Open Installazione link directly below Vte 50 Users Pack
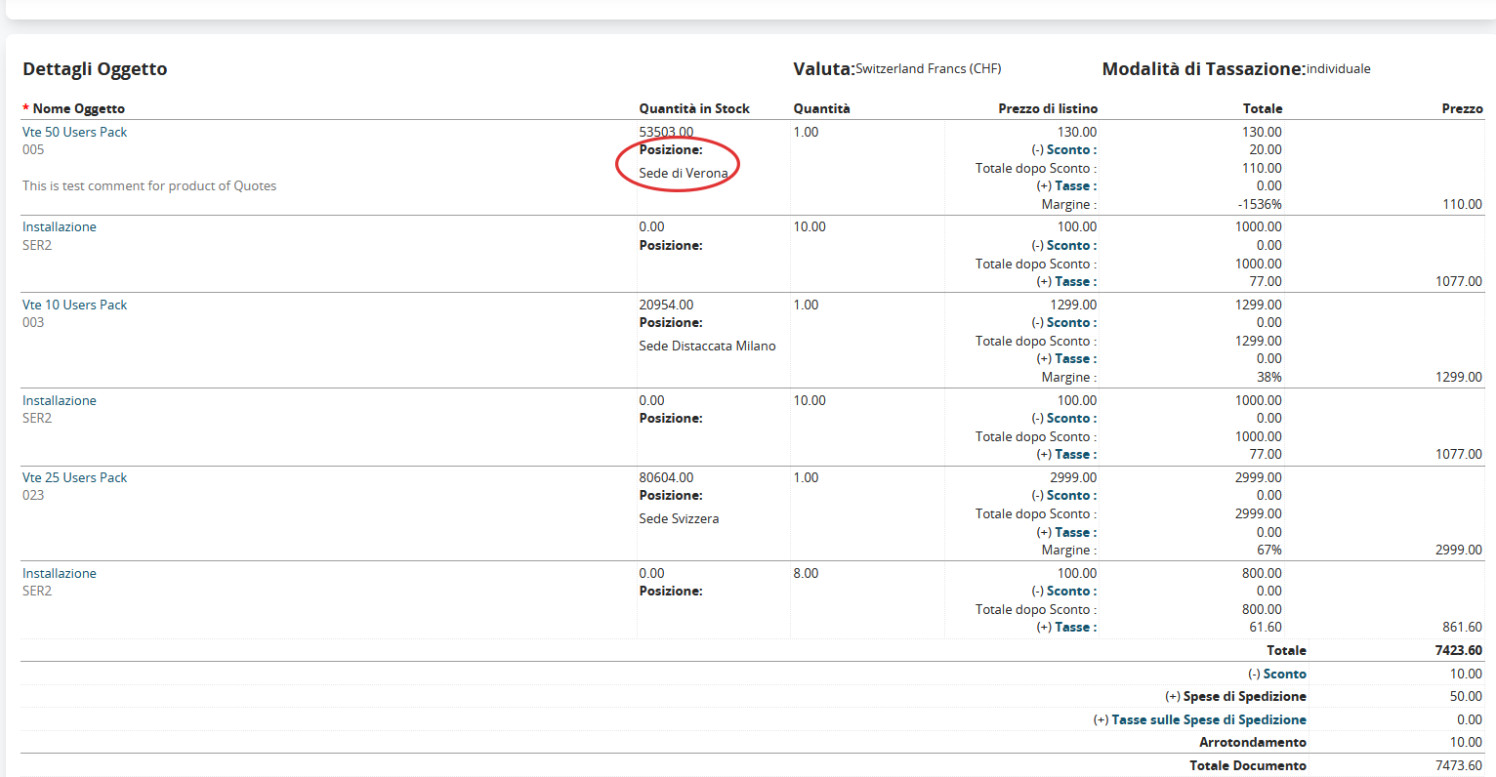1496x777 pixels. [59, 227]
